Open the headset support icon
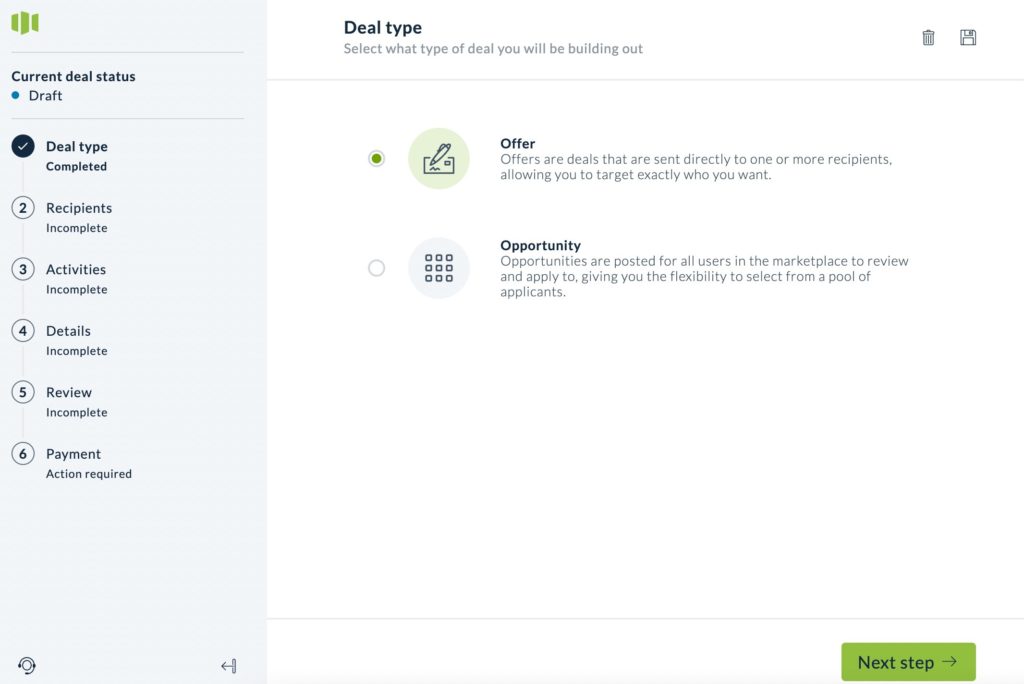Viewport: 1024px width, 684px height. click(x=27, y=665)
